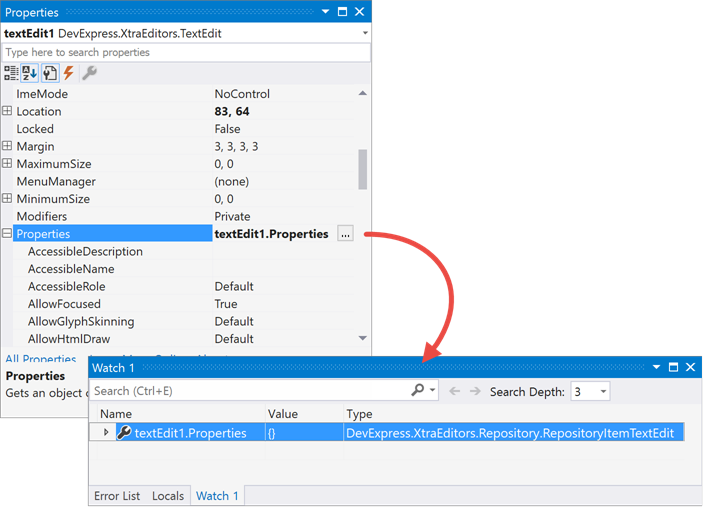
Task: Expand the textEdit1.Properties watch entry
Action: (106, 433)
